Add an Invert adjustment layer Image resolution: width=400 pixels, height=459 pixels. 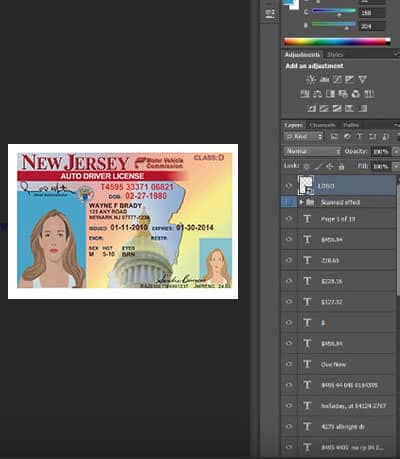[311, 108]
